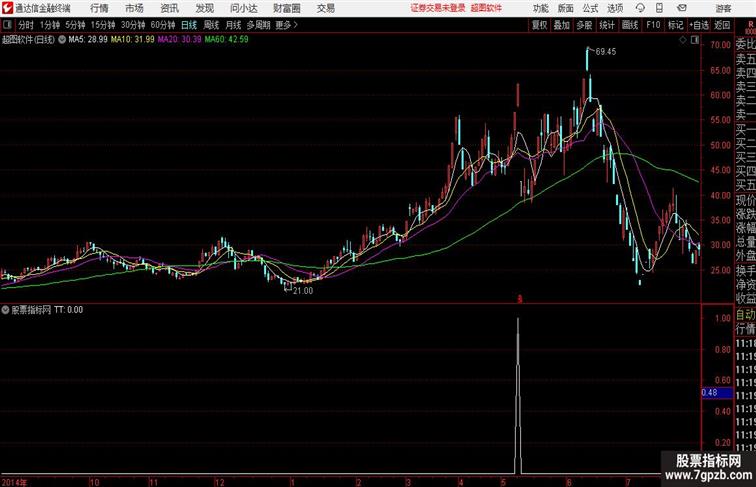Switch to 60分钟 period
Viewport: 756px width, 487px height.
(x=163, y=25)
